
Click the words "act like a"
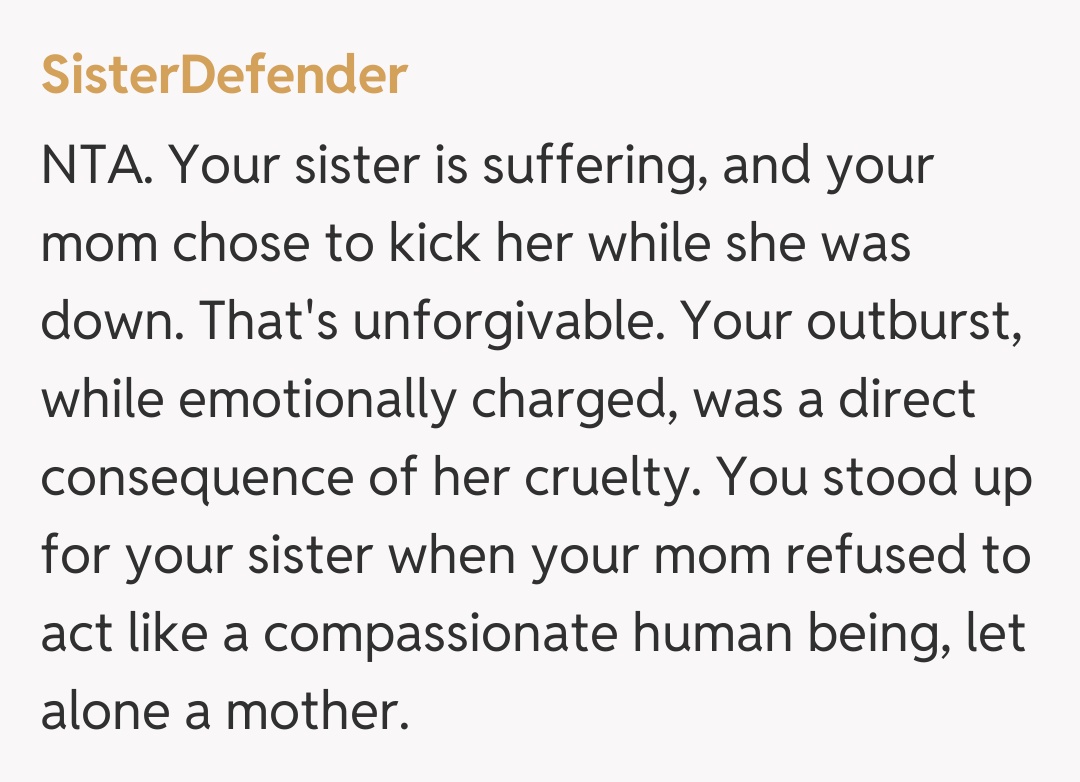click(x=145, y=634)
